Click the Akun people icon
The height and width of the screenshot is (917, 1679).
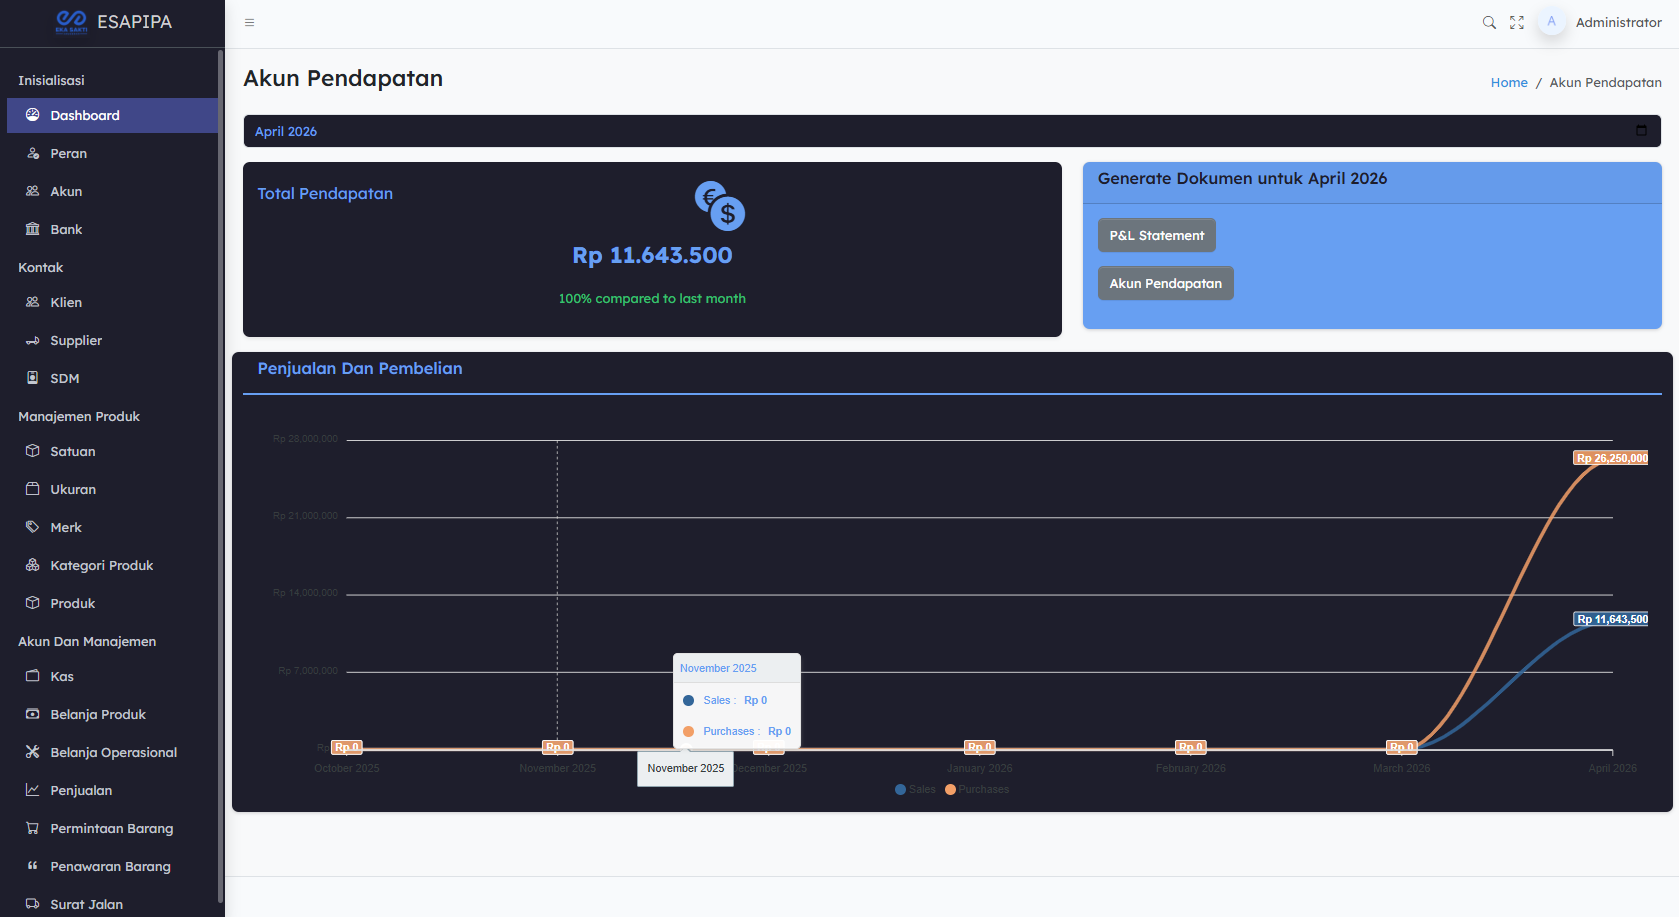click(33, 191)
